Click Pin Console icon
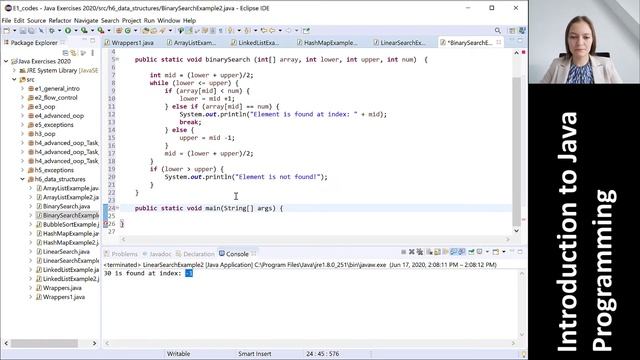This screenshot has width=640, height=360. pos(471,252)
